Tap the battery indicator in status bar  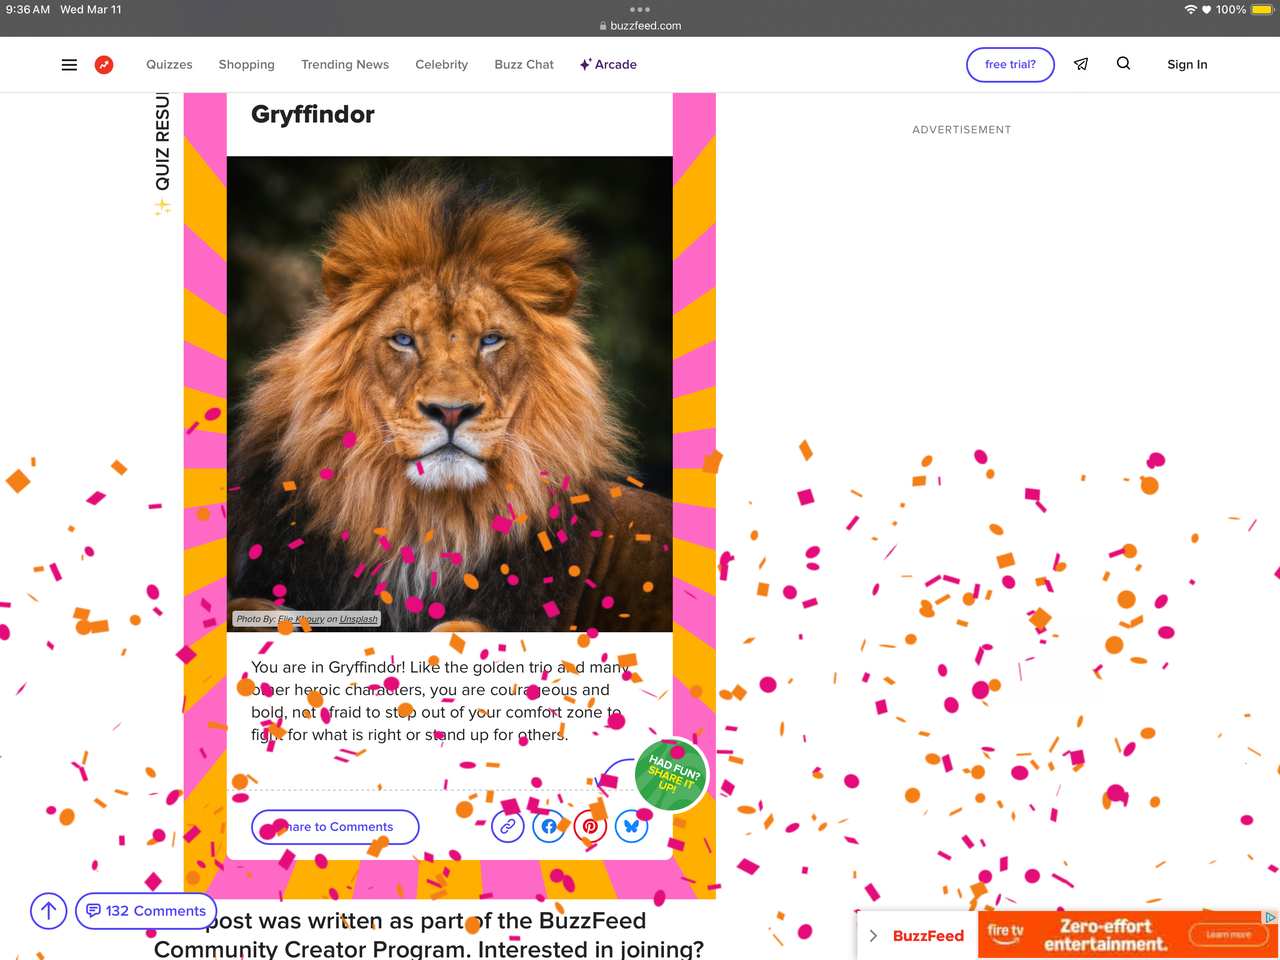[x=1262, y=9]
